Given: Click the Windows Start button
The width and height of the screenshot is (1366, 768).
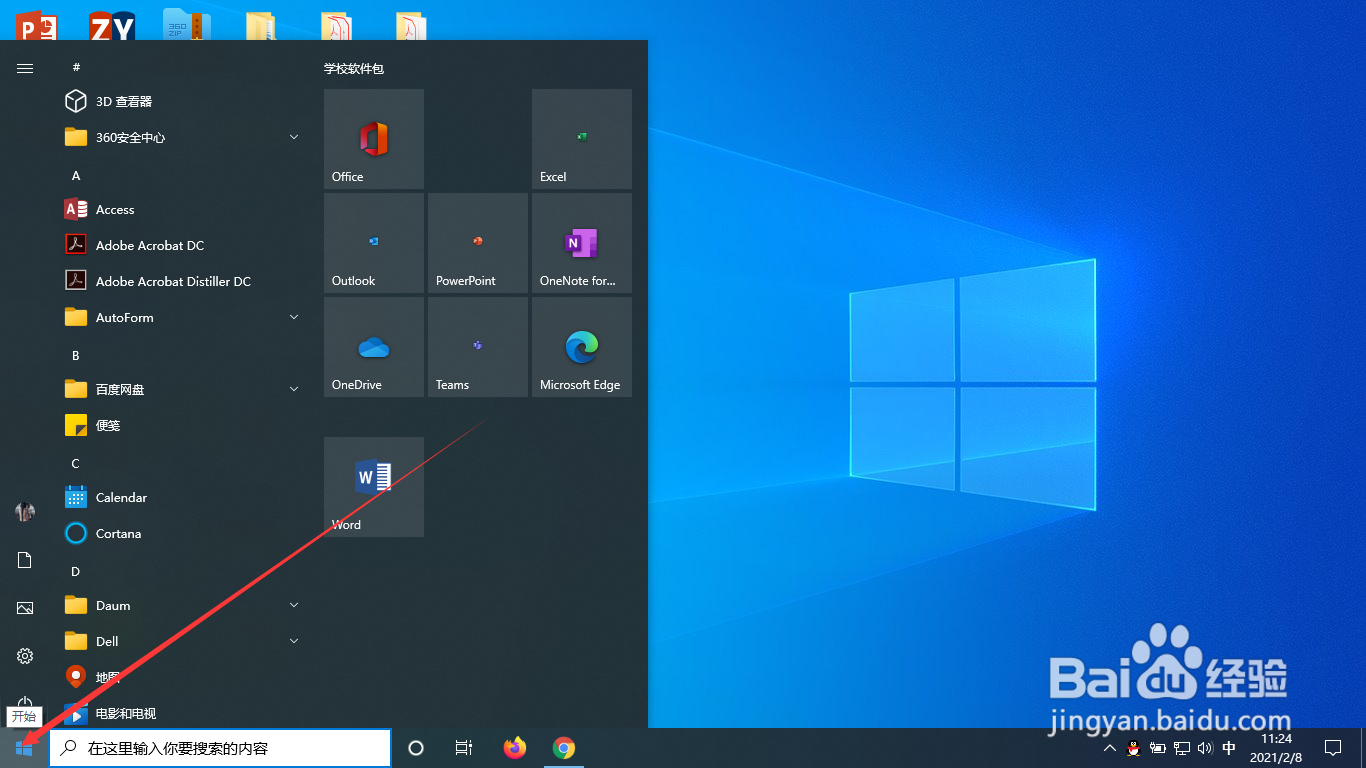Looking at the screenshot, I should click(24, 748).
